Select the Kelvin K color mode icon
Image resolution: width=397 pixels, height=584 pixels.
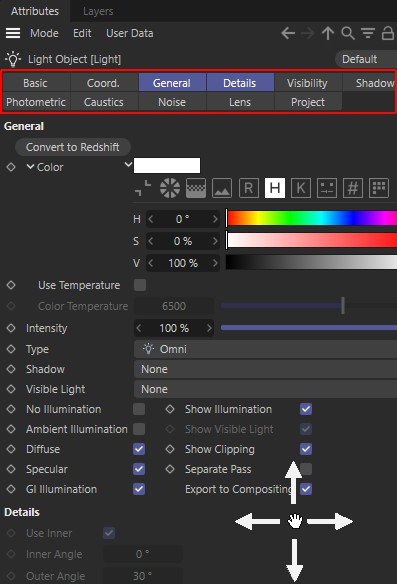301,188
